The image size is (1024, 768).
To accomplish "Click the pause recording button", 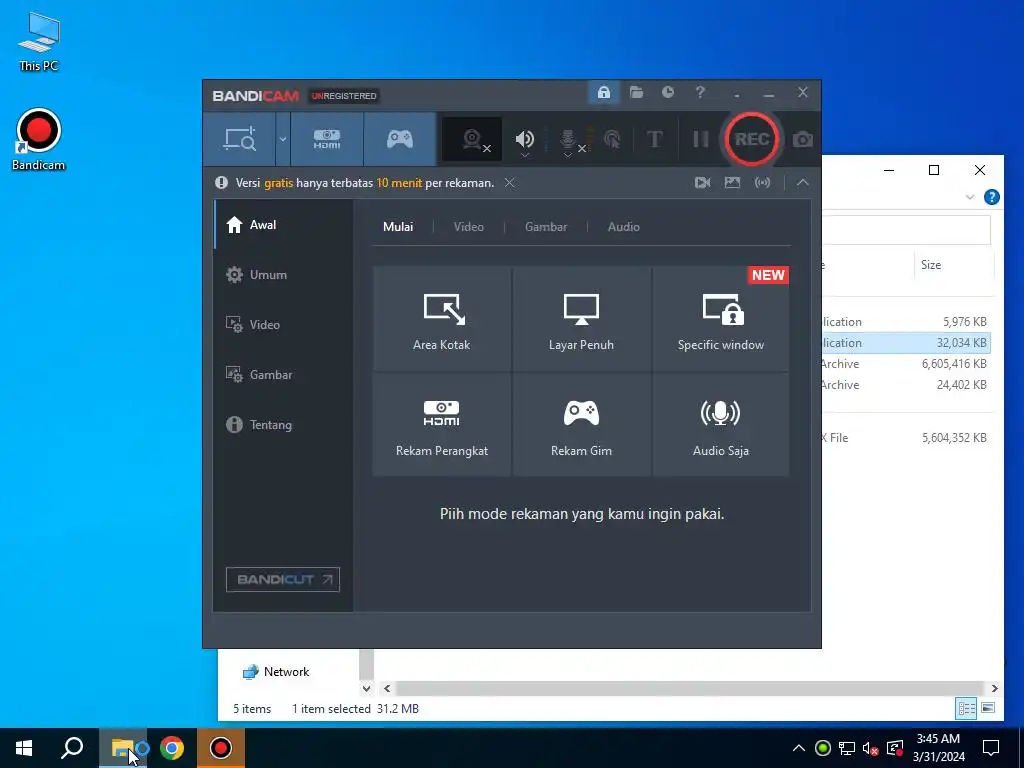I will coord(700,139).
